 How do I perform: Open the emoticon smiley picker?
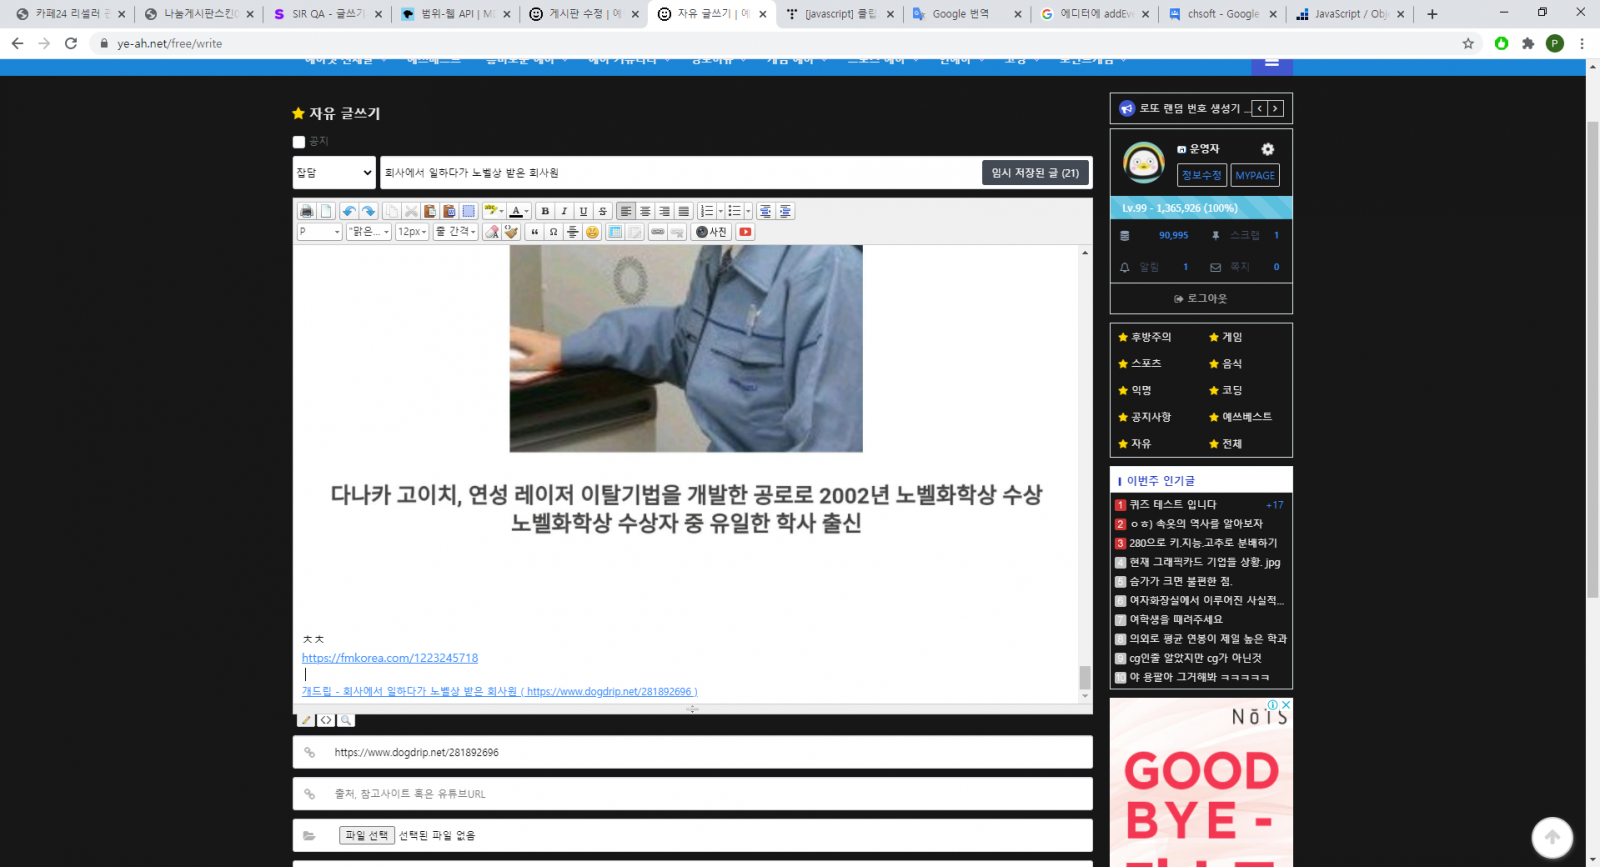click(x=592, y=232)
